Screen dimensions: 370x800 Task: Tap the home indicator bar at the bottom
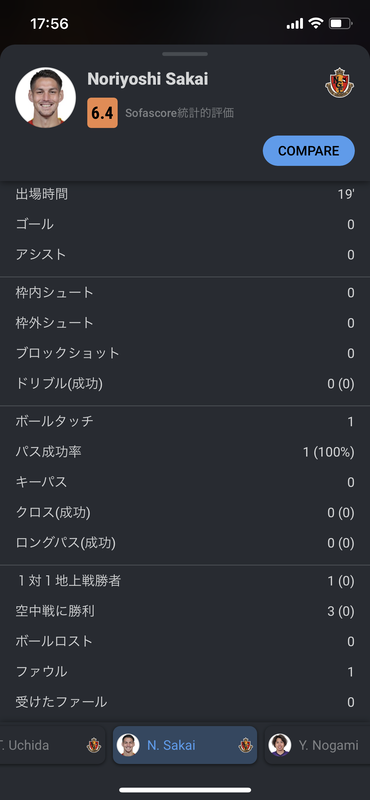185,790
